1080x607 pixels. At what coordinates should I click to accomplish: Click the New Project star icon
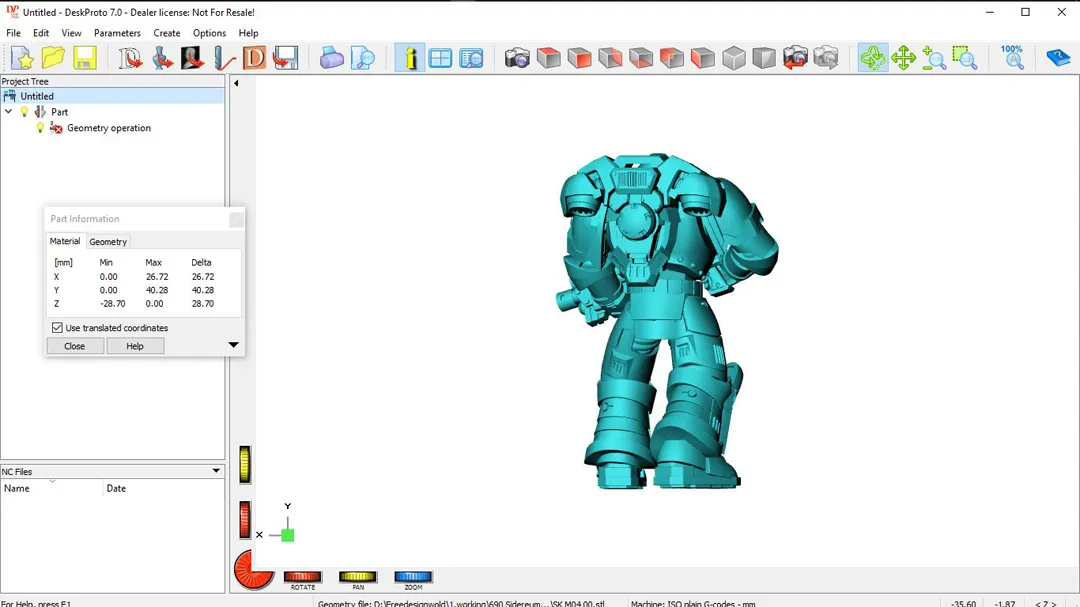click(22, 58)
